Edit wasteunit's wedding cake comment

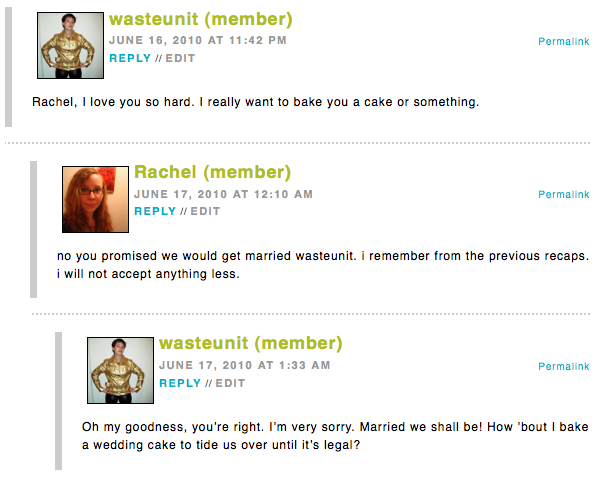coord(230,383)
